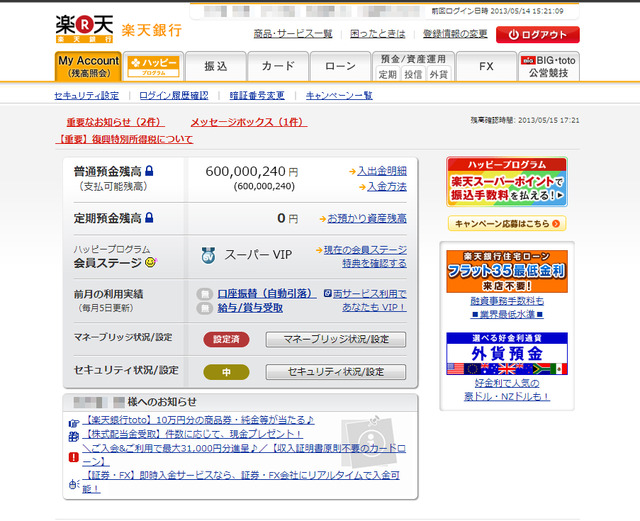This screenshot has width=640, height=521.
Task: Open the 証券・FX 即時入金サービス notice
Action: 241,482
